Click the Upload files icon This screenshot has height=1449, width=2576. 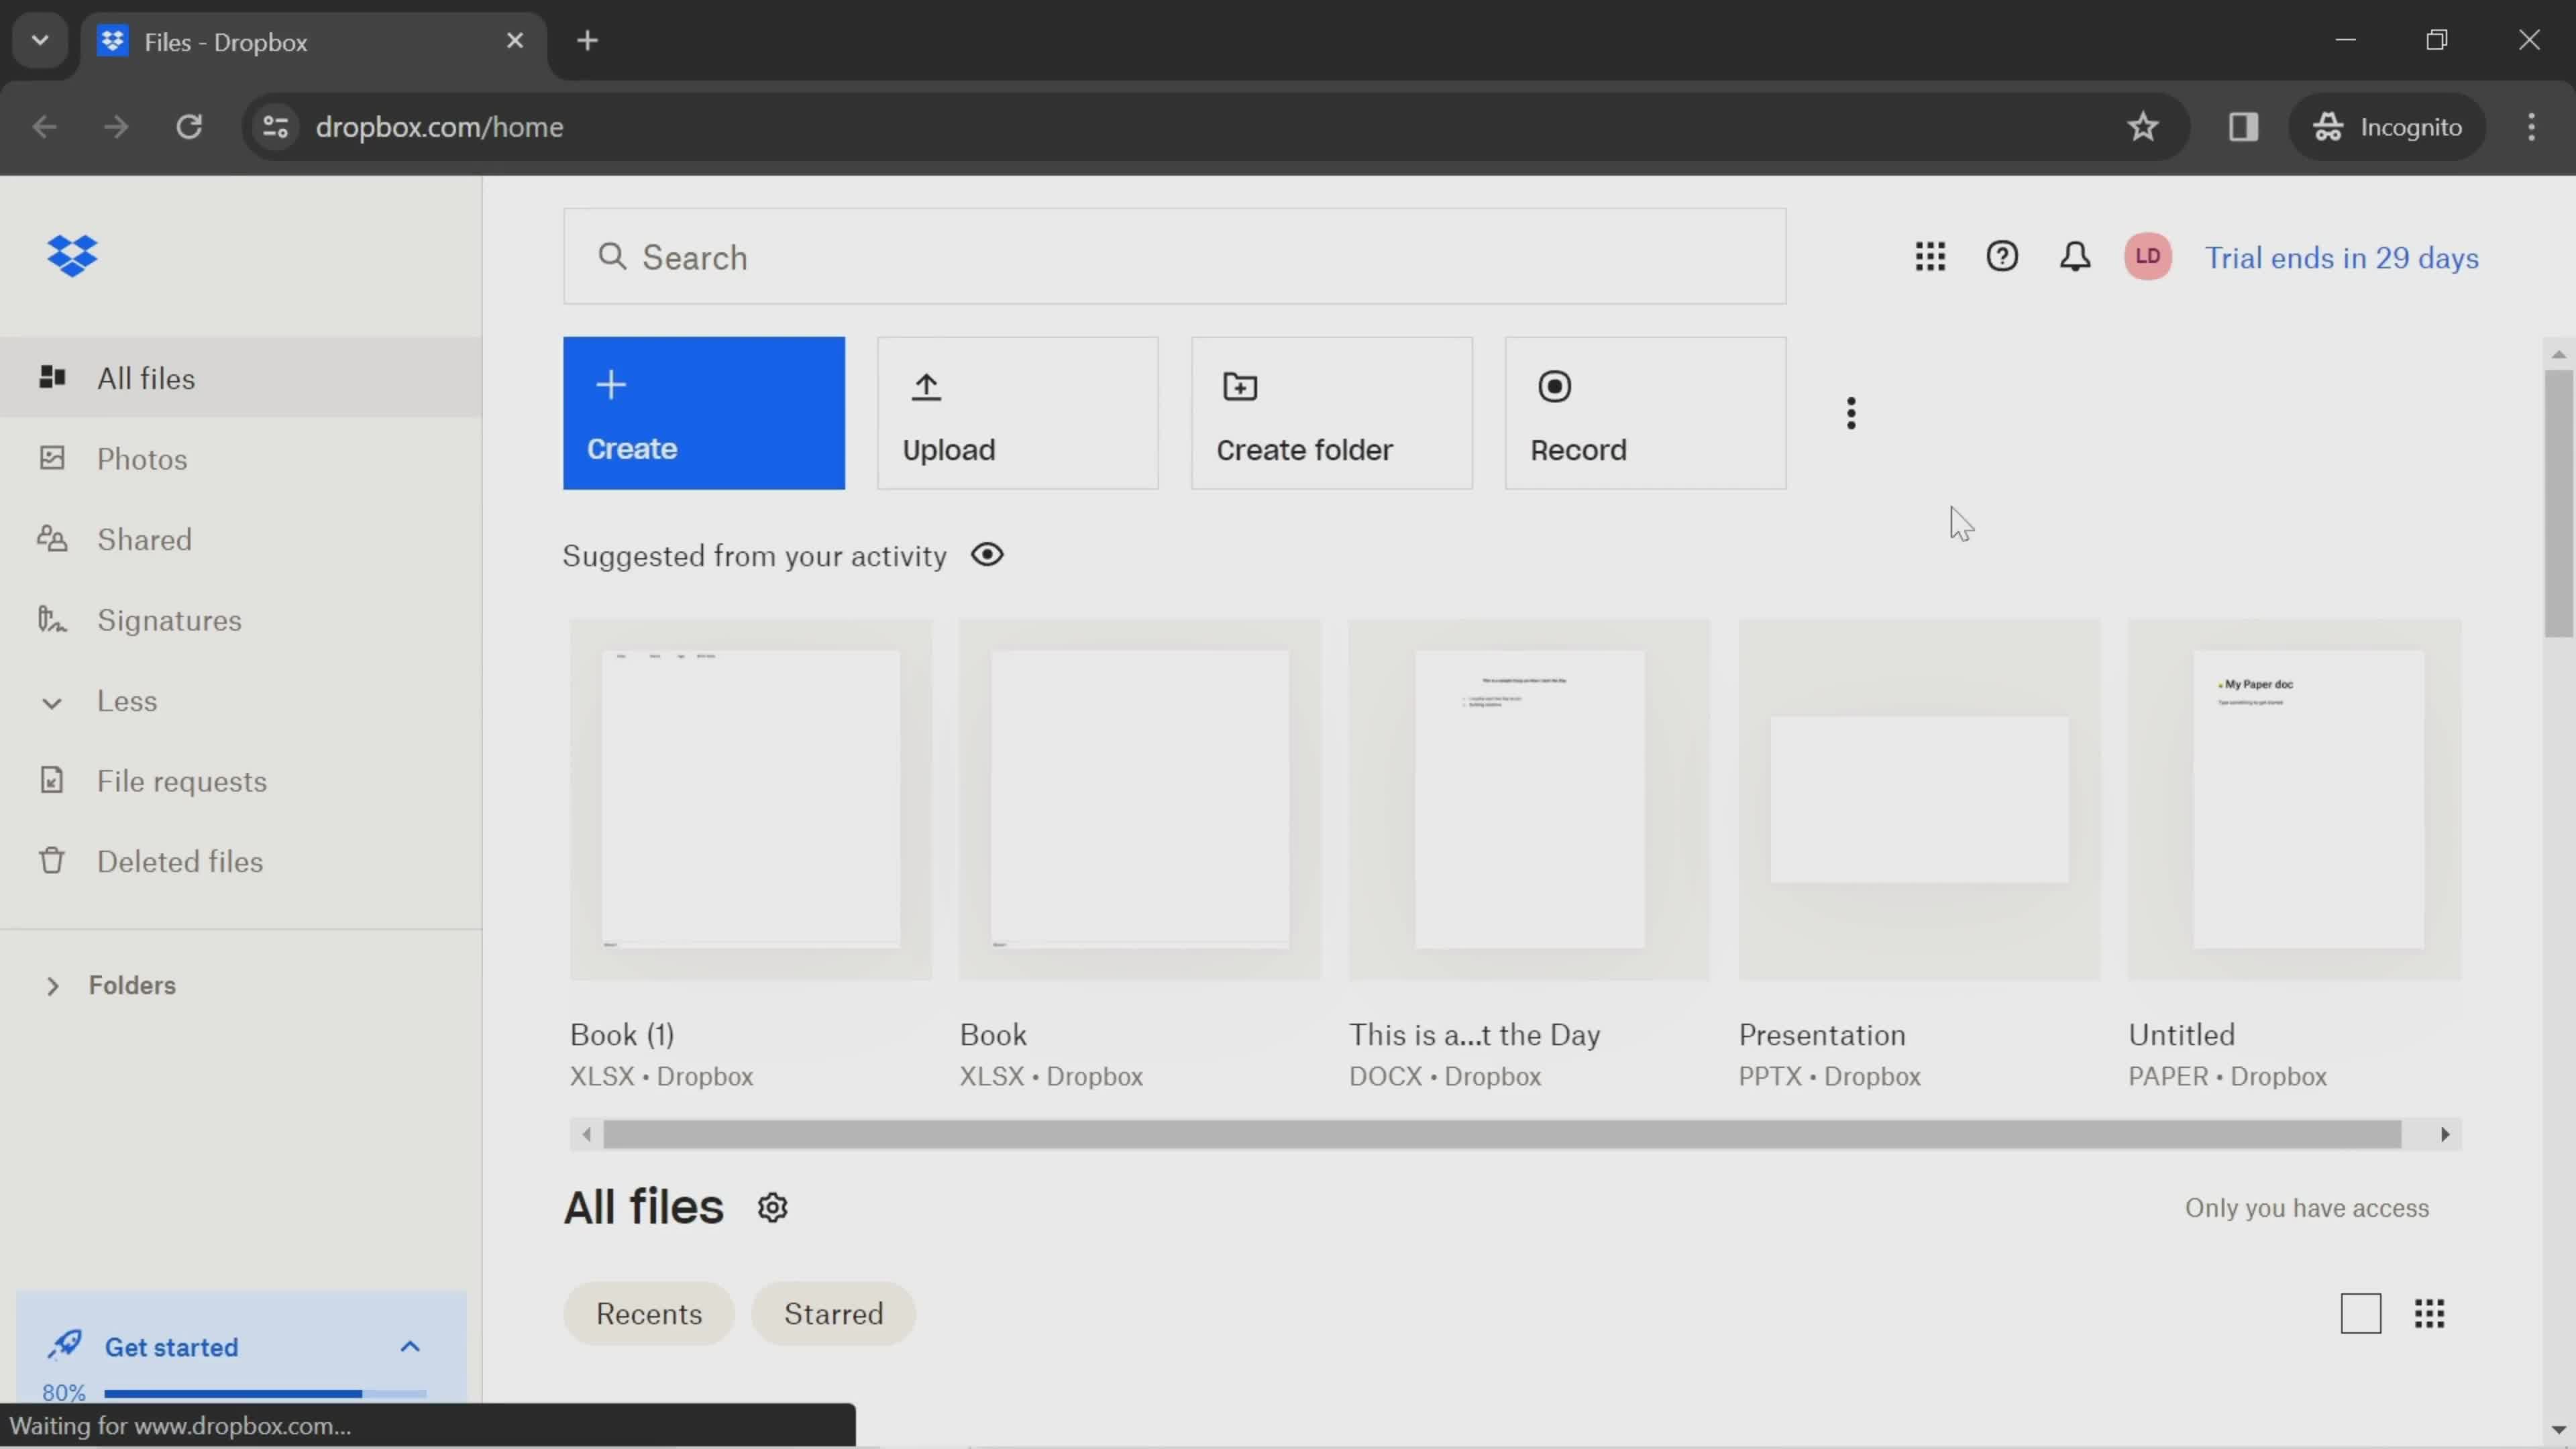(927, 386)
